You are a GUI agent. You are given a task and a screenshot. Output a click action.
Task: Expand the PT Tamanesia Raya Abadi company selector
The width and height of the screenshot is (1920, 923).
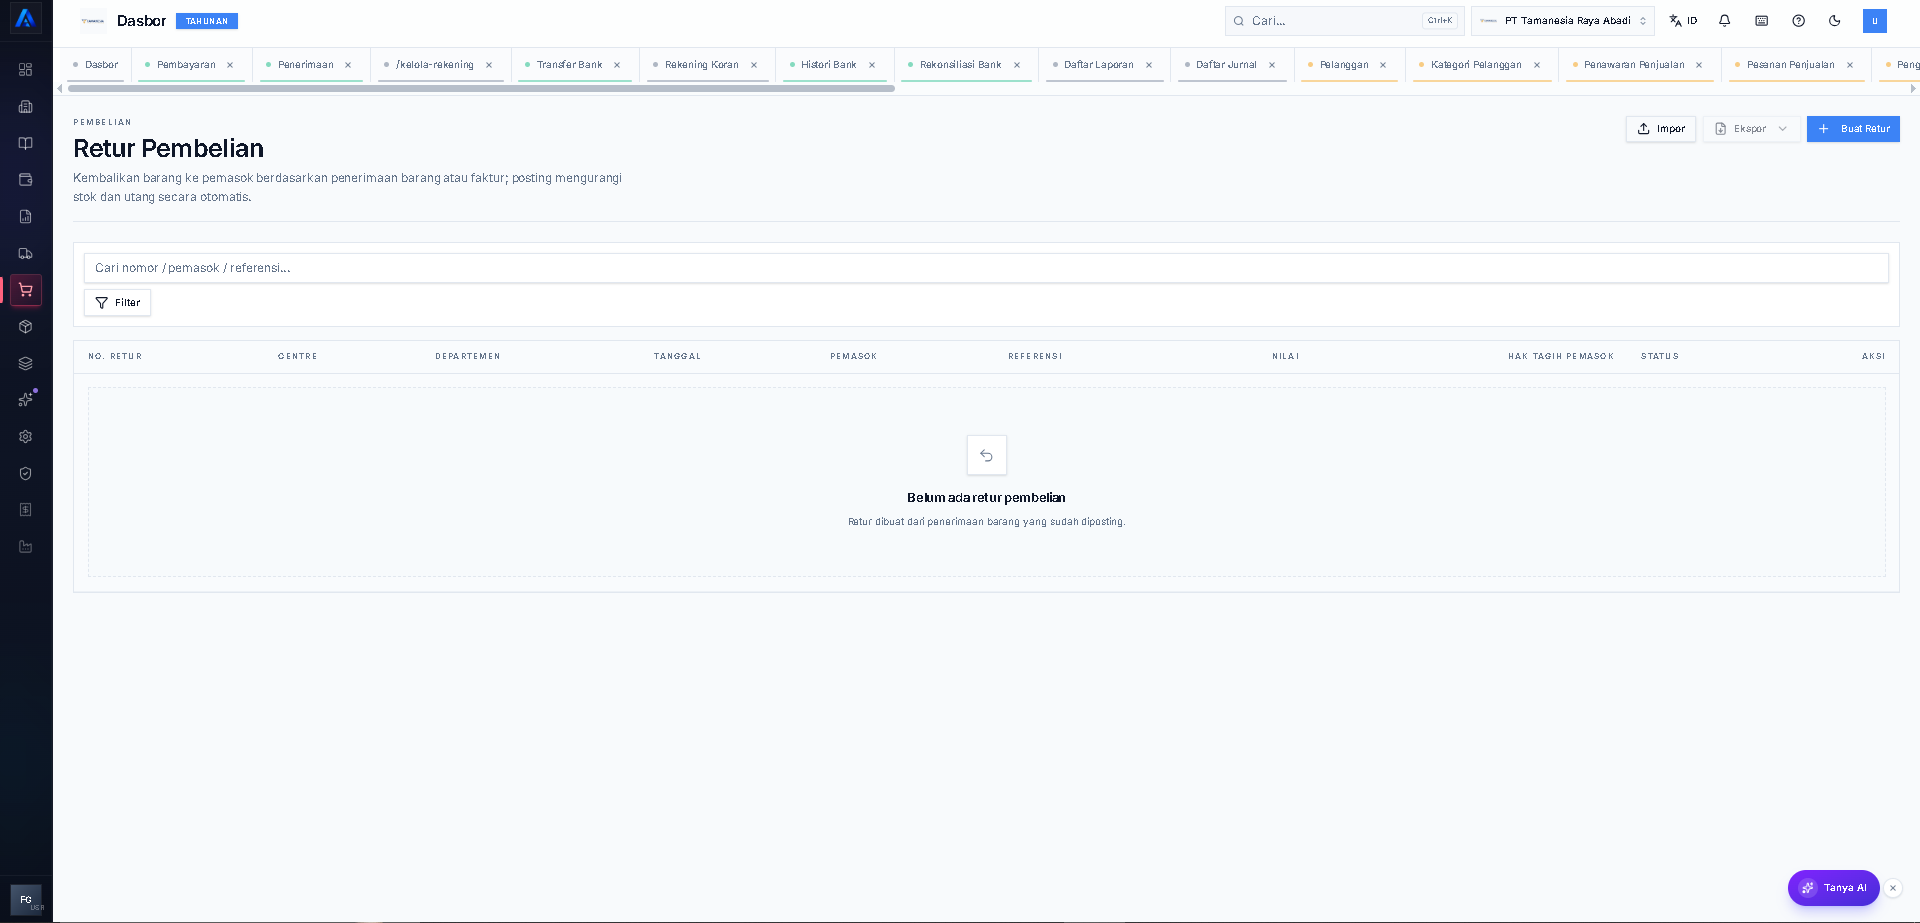pyautogui.click(x=1563, y=21)
